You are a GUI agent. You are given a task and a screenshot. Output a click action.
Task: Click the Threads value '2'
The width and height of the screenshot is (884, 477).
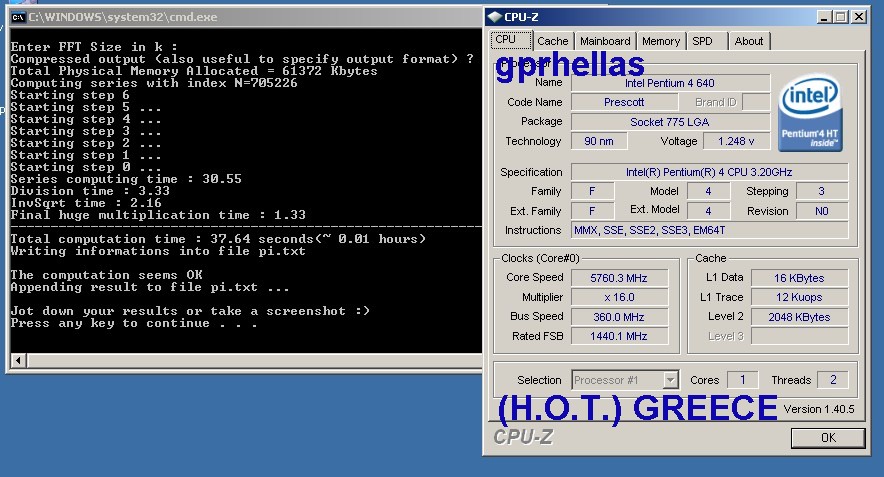coord(833,380)
